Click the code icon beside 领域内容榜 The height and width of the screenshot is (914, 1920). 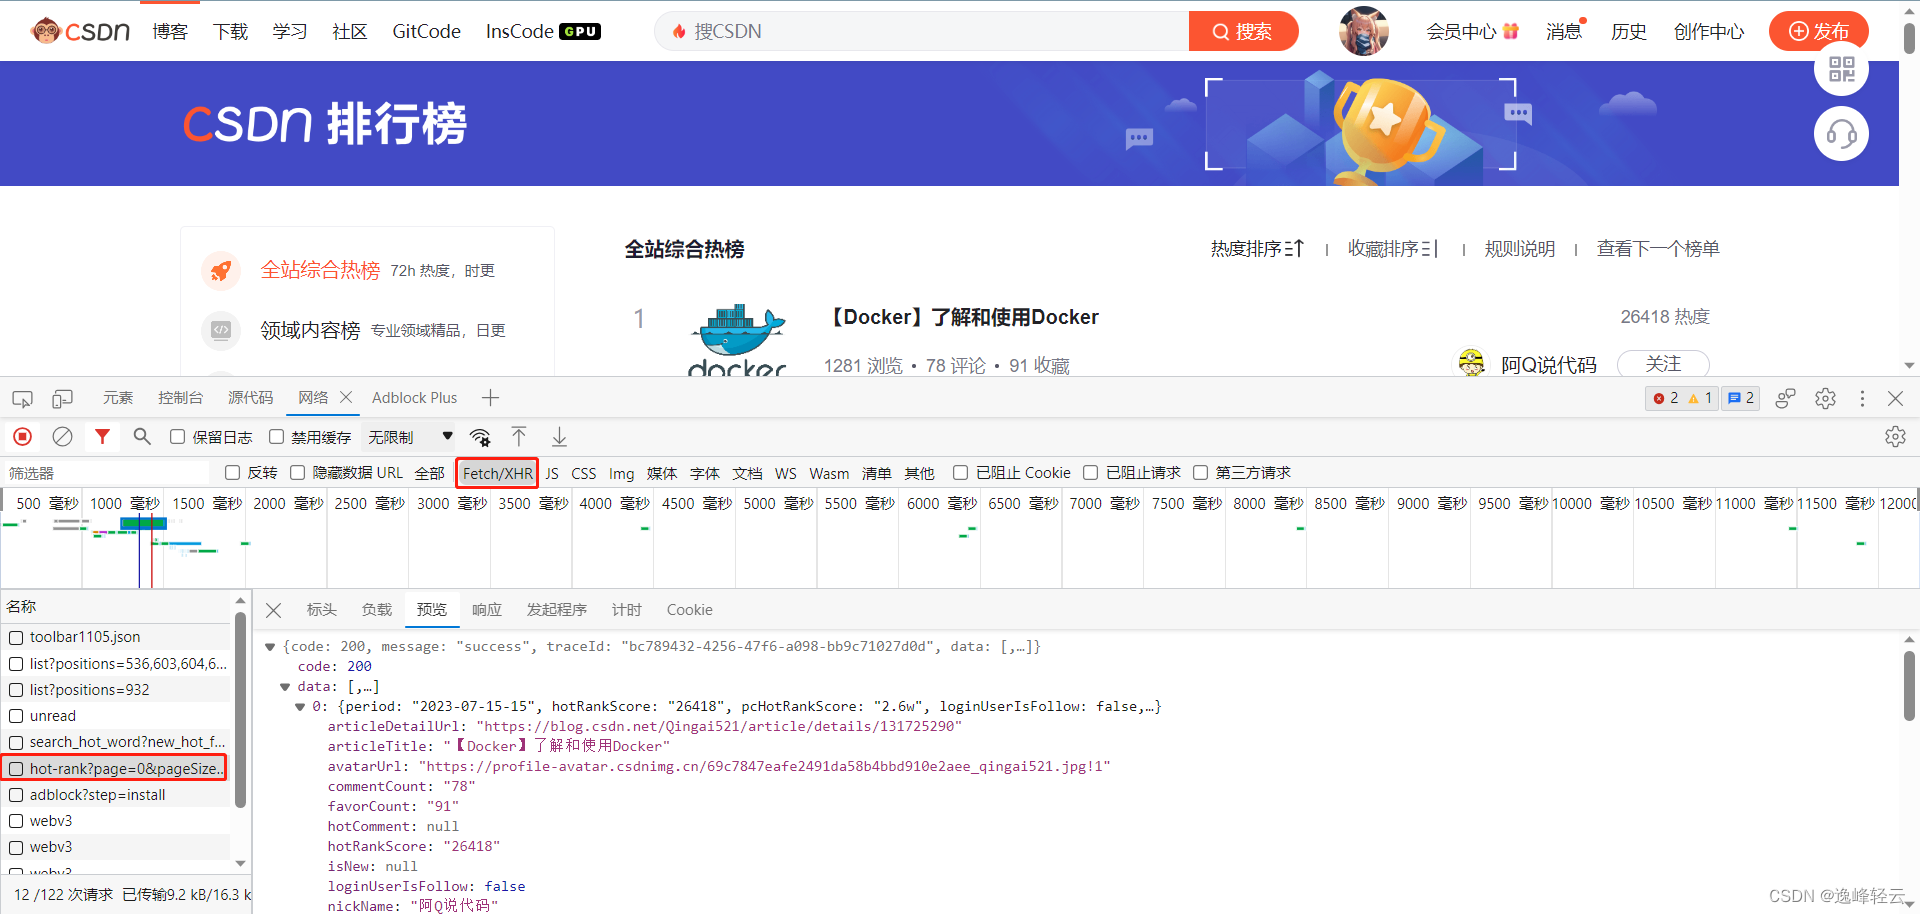coord(221,330)
